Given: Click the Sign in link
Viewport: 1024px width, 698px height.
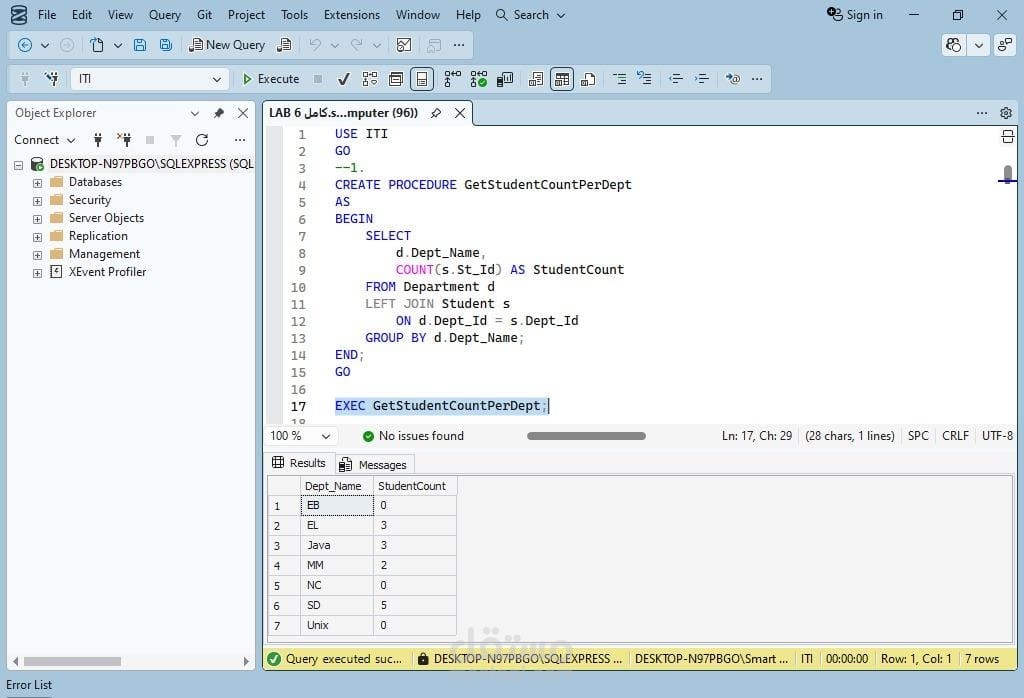Looking at the screenshot, I should click(855, 14).
